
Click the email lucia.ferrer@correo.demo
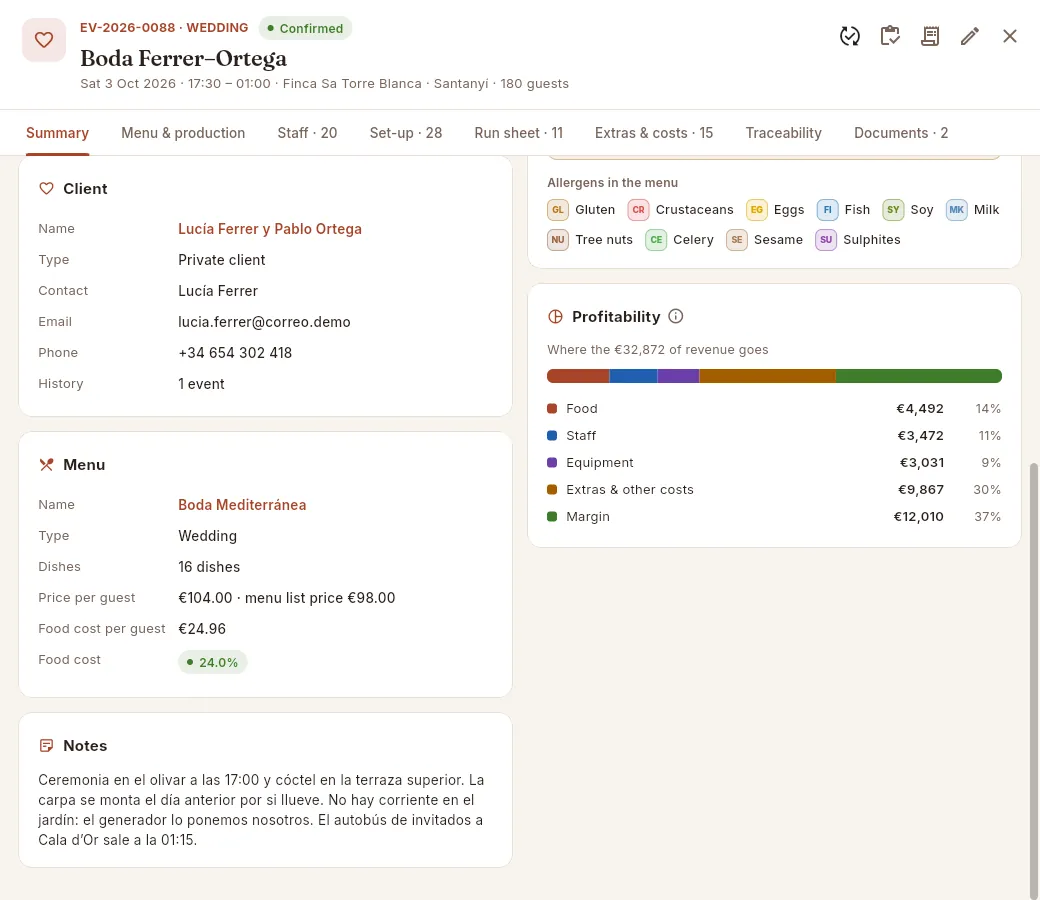click(264, 322)
